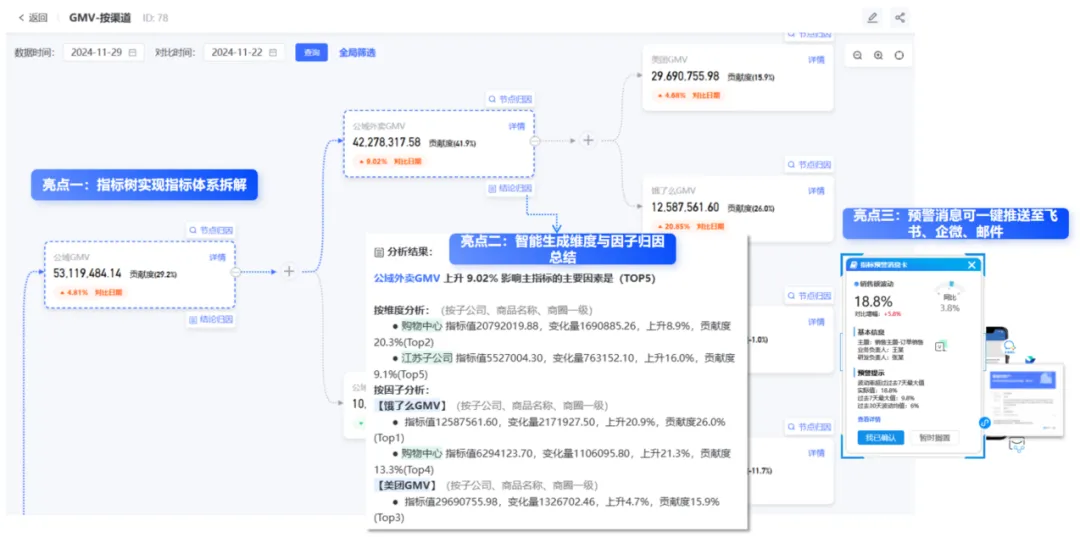The width and height of the screenshot is (1080, 537).
Task: Open the 数据时间 date picker 2024-11-29
Action: (x=103, y=52)
